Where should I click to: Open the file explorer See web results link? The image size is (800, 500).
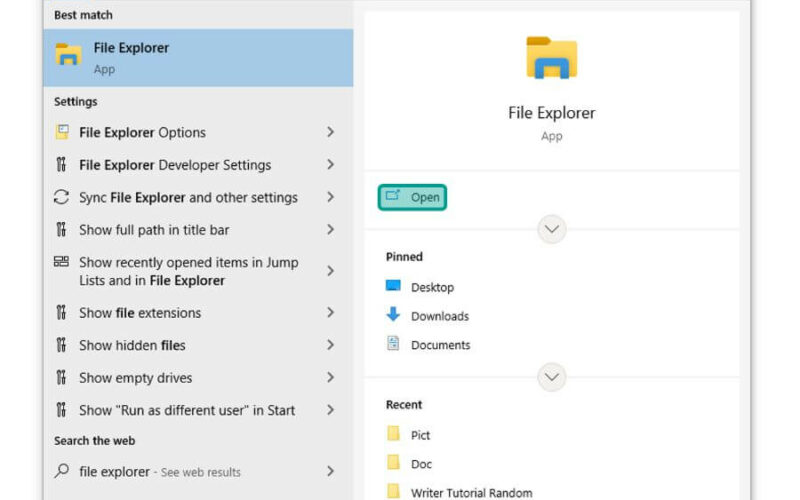point(201,472)
